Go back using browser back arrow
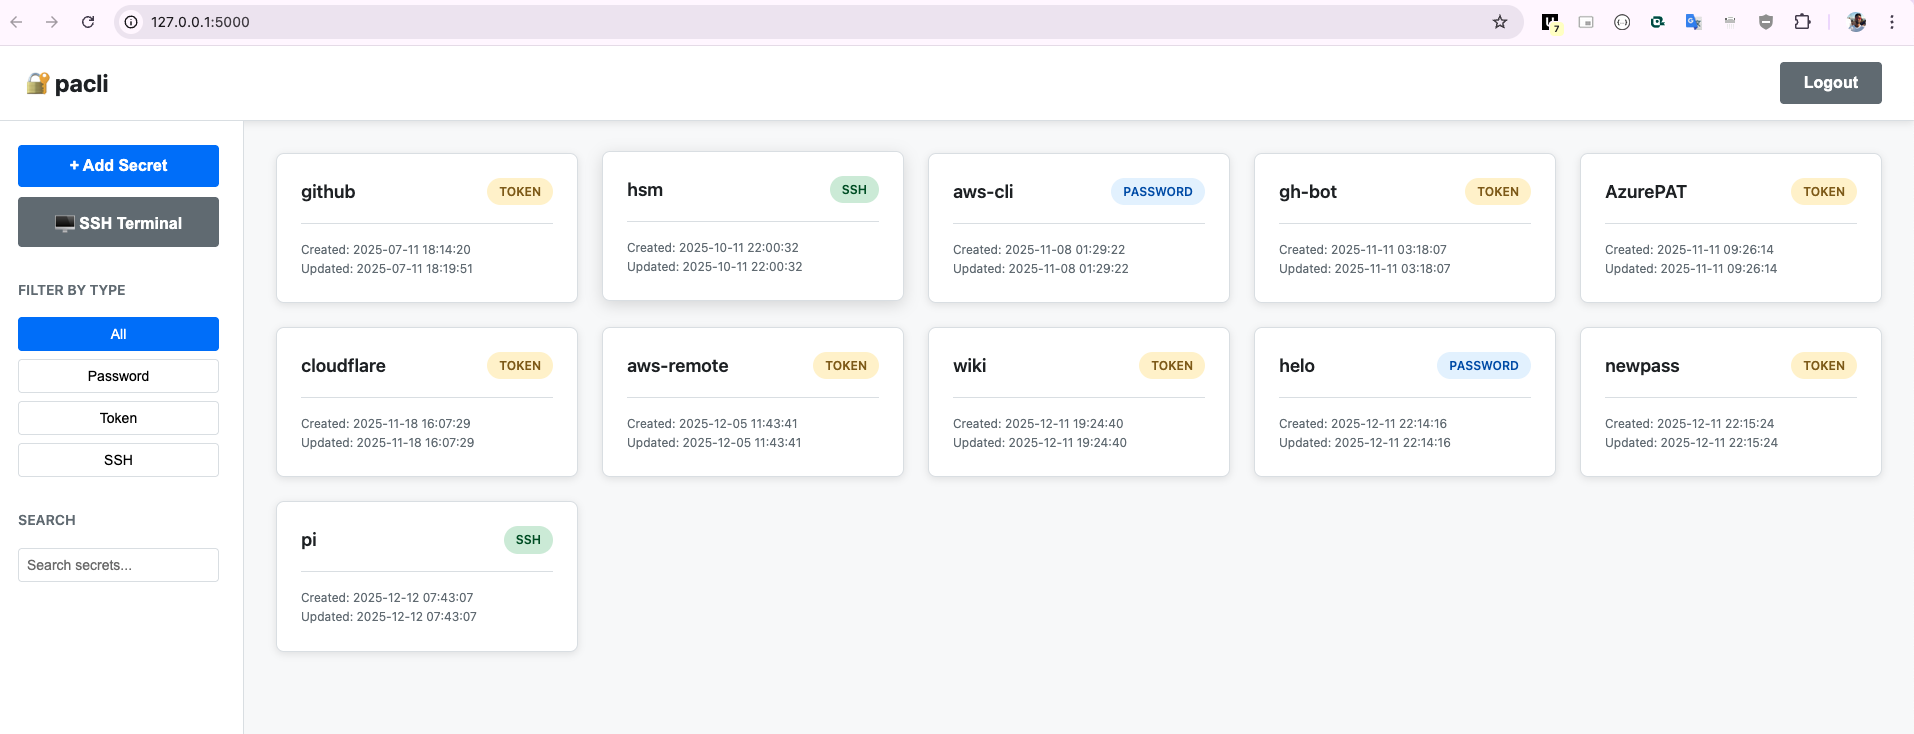 click(17, 22)
